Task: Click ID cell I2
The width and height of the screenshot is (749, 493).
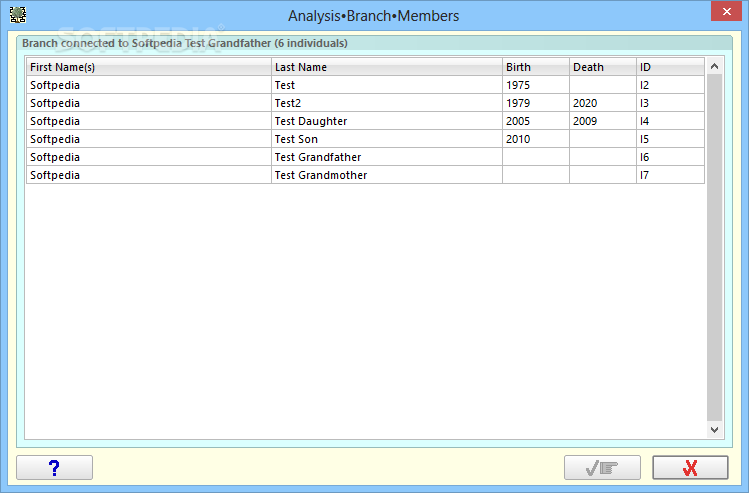Action: pos(670,85)
